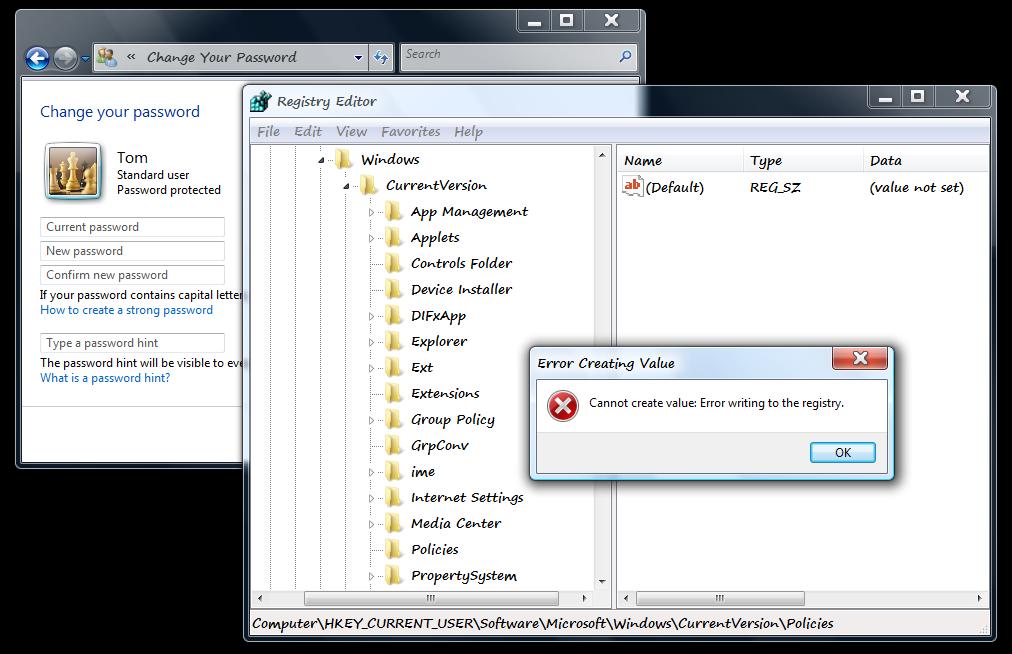Select the App Management folder icon
The width and height of the screenshot is (1012, 654).
tap(394, 211)
